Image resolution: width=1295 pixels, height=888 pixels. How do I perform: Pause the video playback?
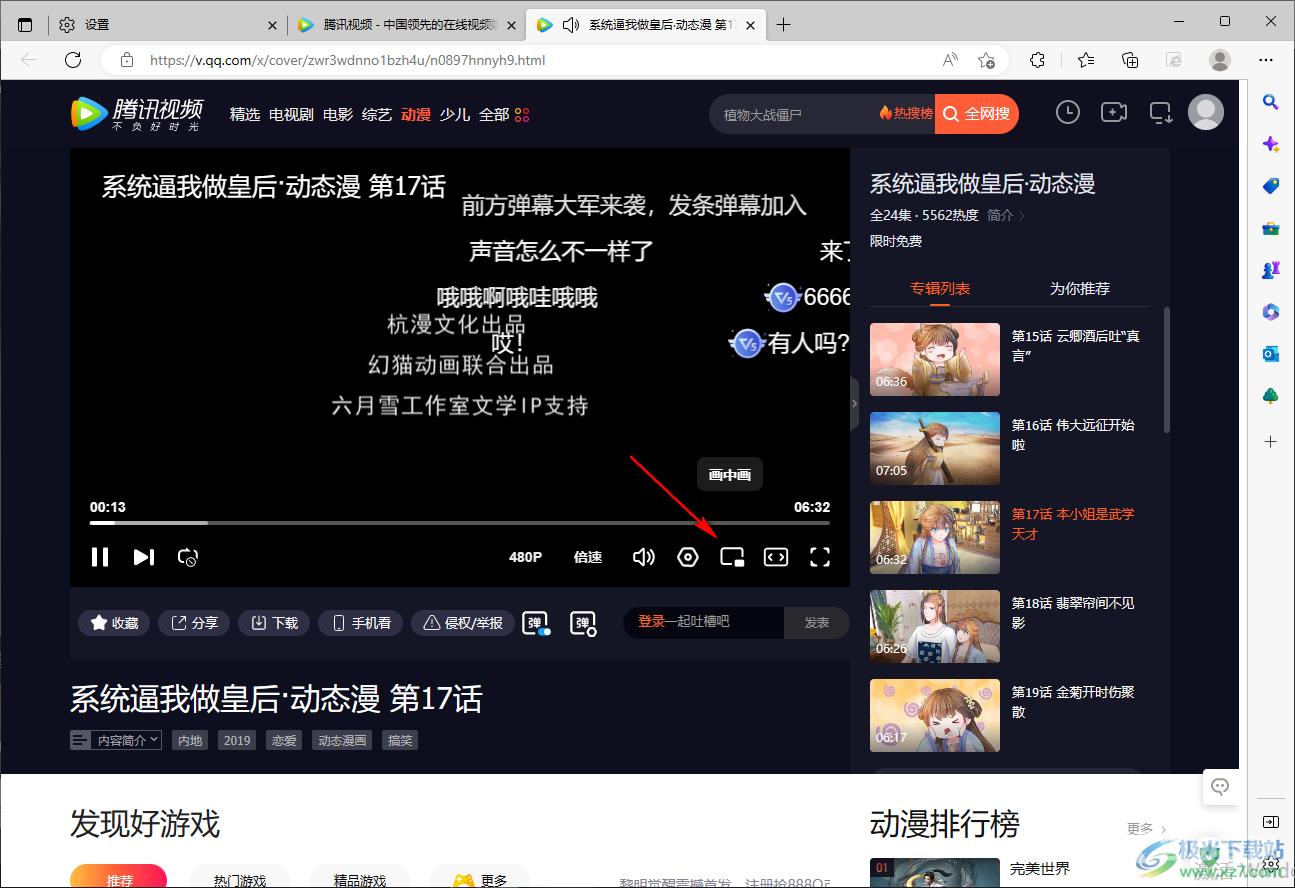tap(100, 557)
